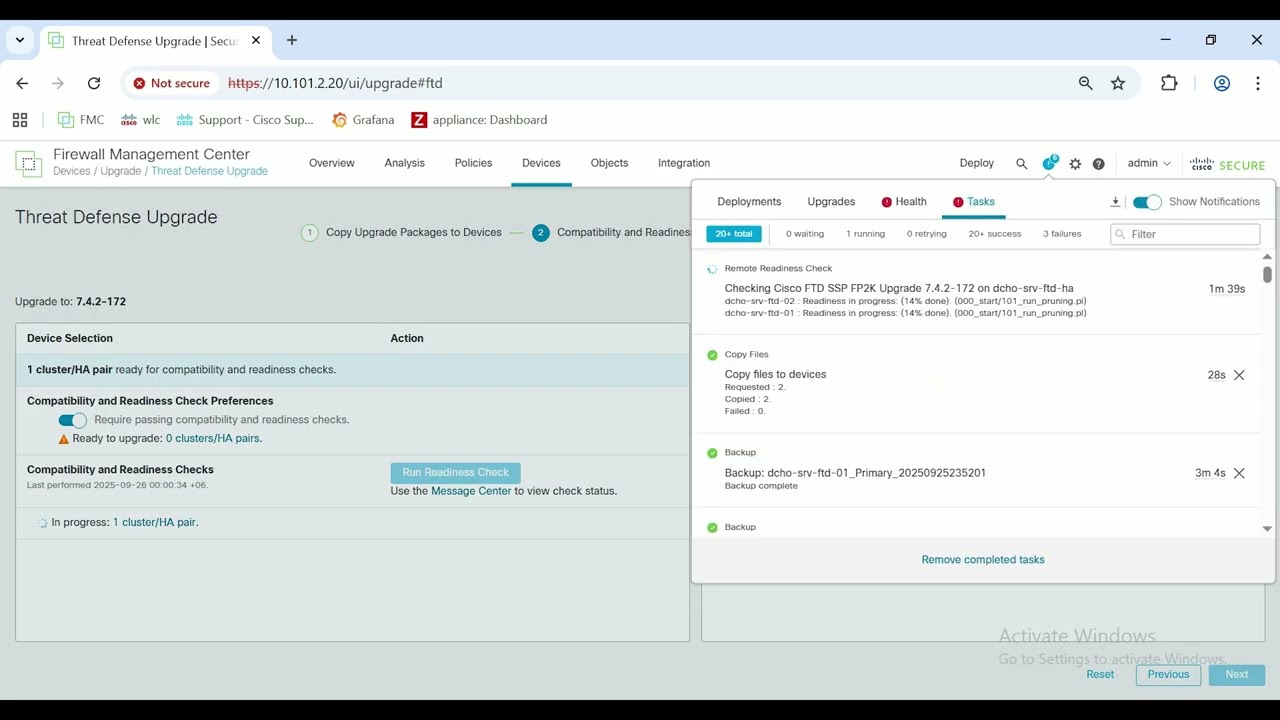1280x720 pixels.
Task: Click the Deploy button
Action: coord(977,163)
